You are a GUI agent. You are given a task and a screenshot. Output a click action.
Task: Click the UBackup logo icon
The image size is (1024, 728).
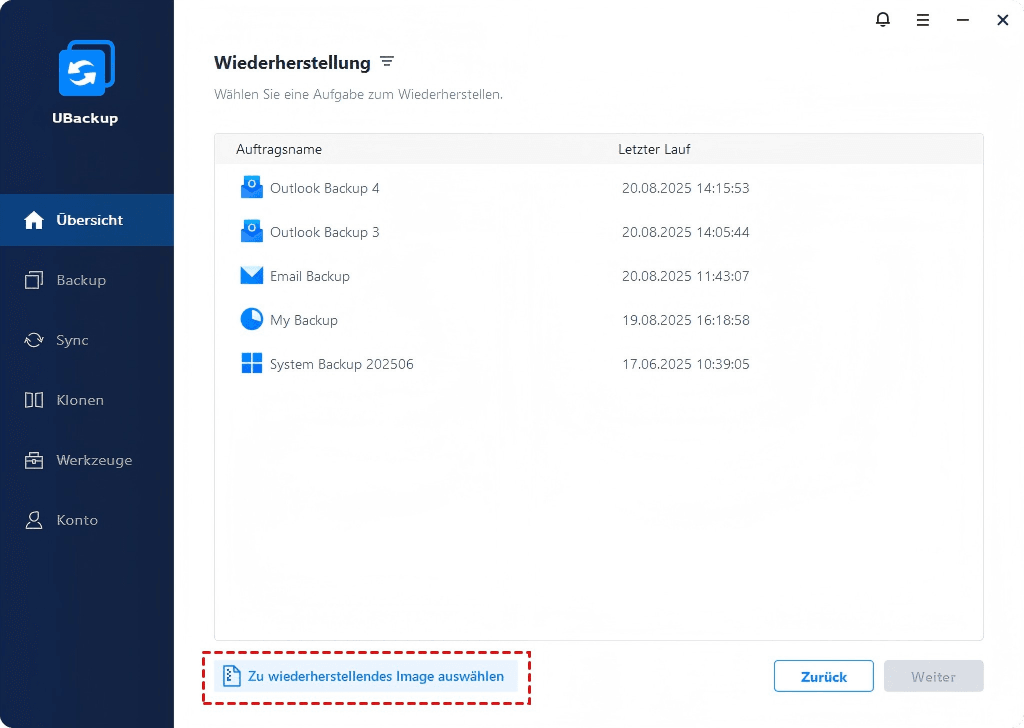(x=86, y=69)
